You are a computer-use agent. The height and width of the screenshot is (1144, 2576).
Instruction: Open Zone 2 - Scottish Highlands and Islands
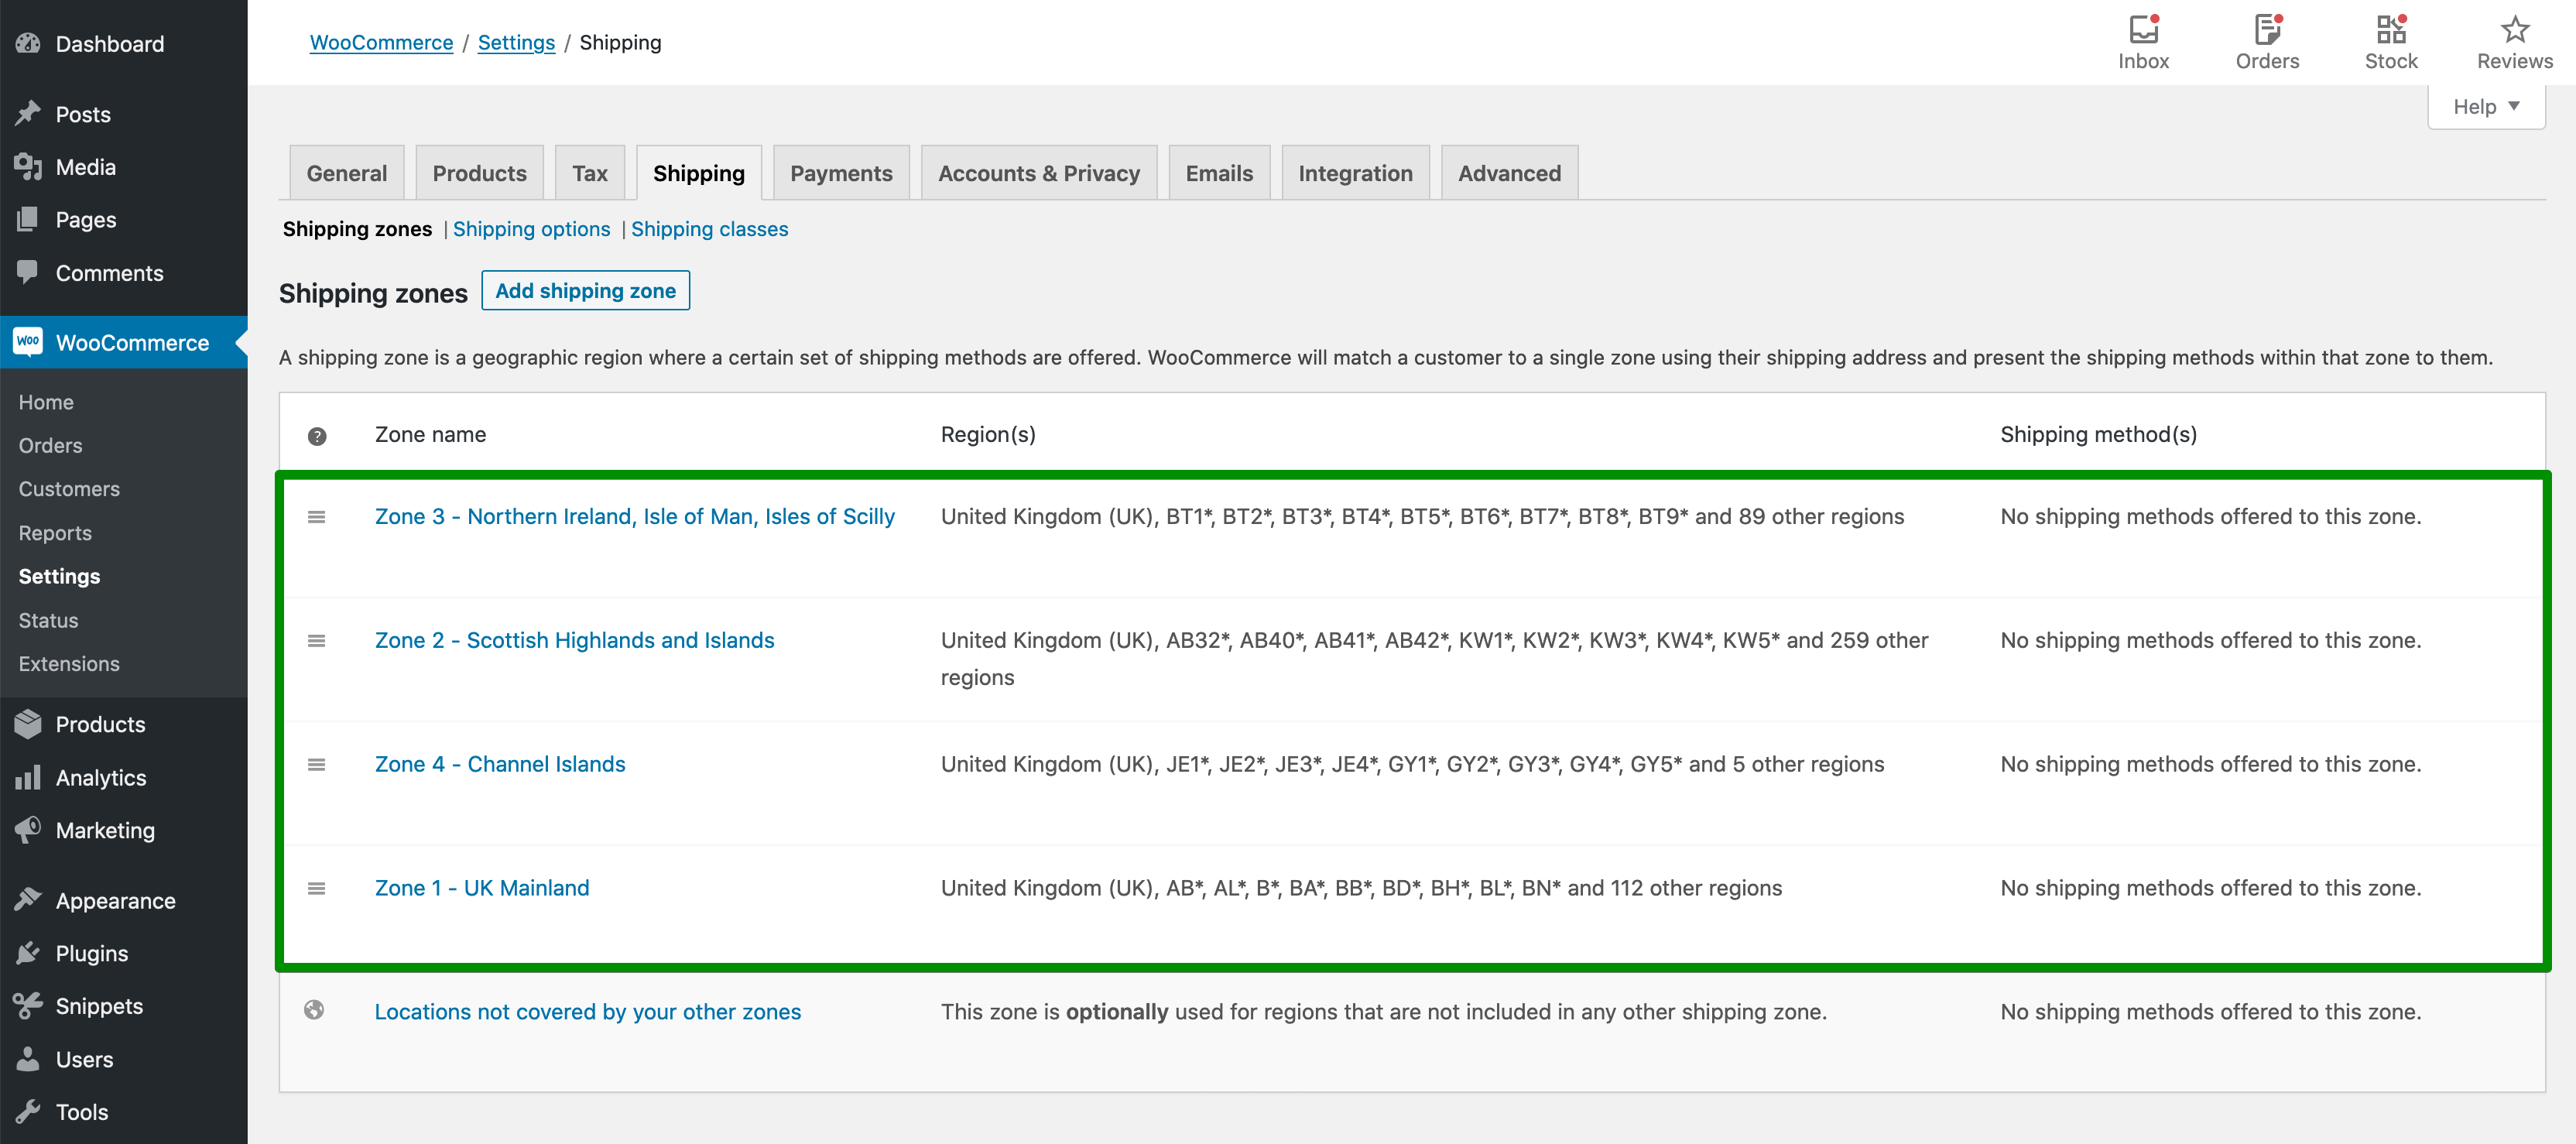(x=574, y=640)
